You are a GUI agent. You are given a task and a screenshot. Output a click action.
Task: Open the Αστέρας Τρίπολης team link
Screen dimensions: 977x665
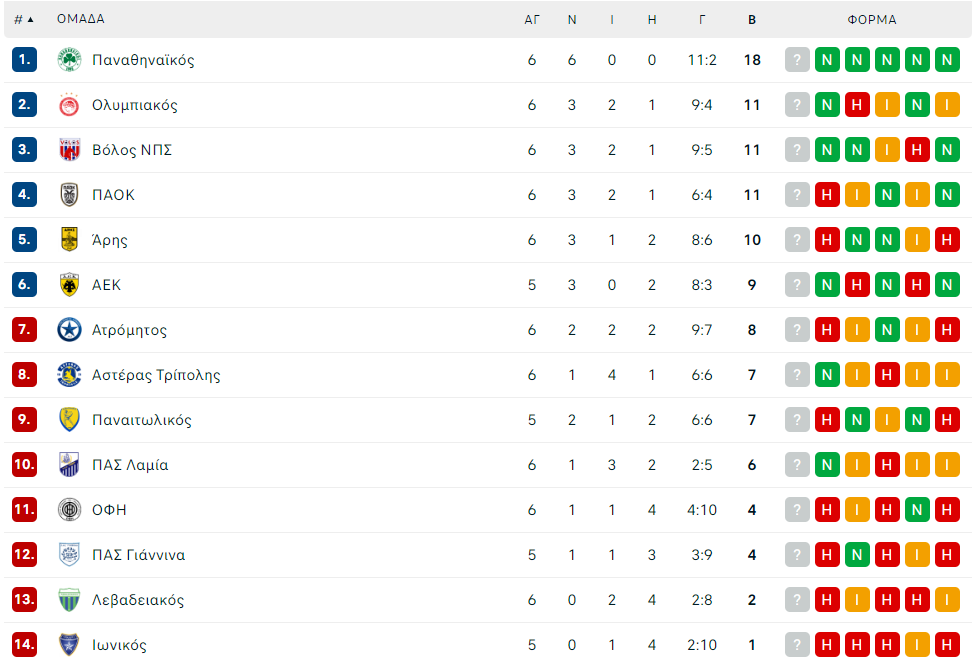(156, 375)
